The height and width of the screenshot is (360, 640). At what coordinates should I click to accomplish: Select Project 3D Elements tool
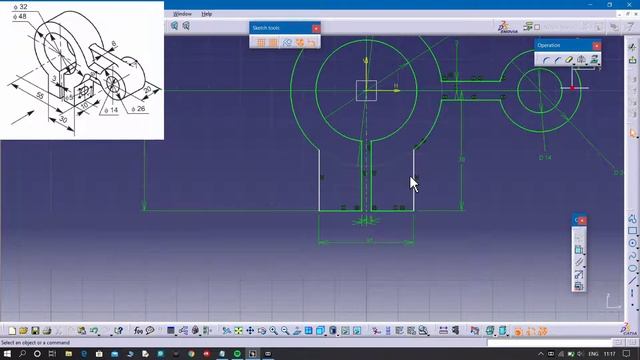594,60
